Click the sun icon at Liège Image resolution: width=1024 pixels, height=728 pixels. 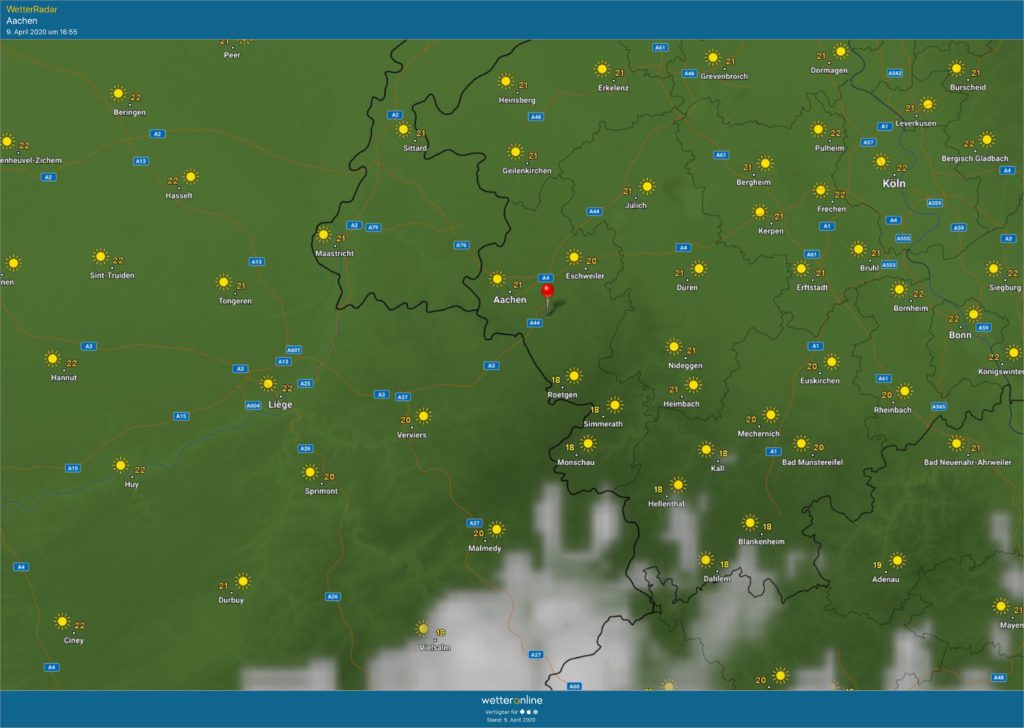(x=268, y=384)
